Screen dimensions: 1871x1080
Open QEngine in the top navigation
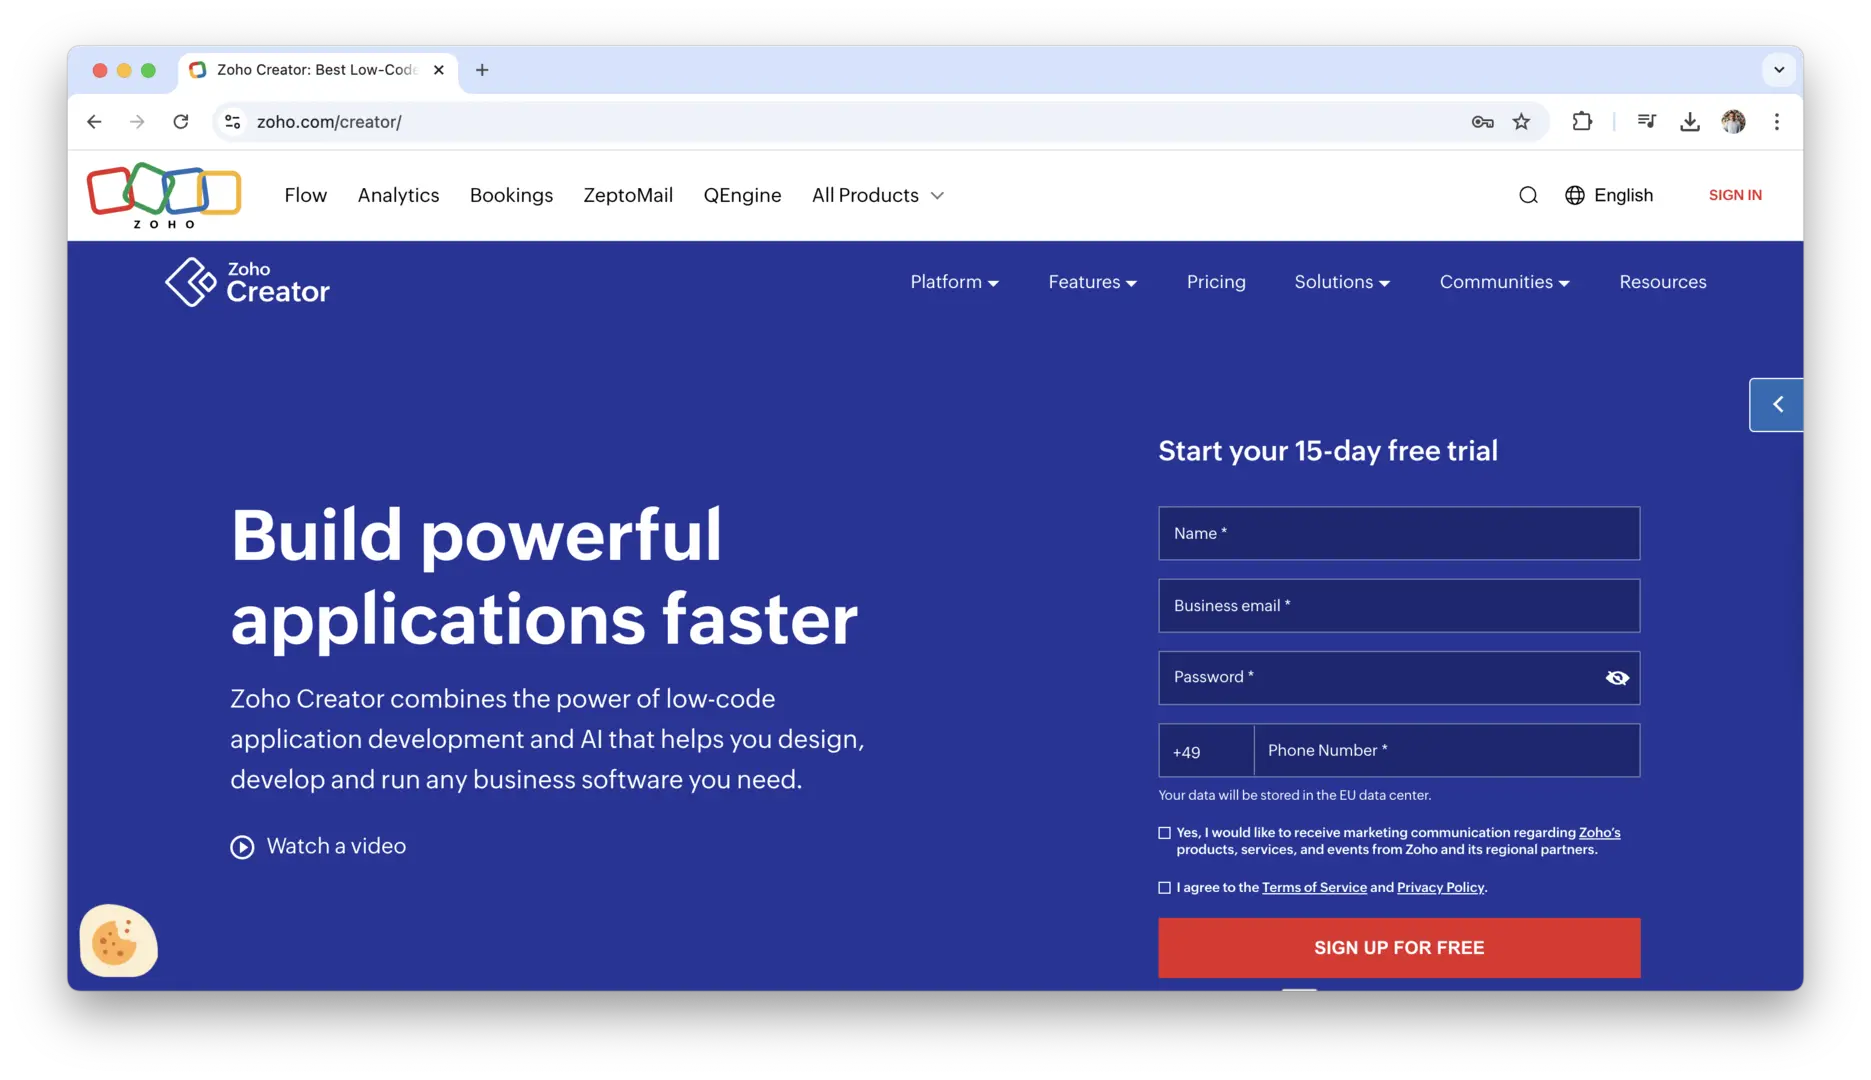pos(742,195)
